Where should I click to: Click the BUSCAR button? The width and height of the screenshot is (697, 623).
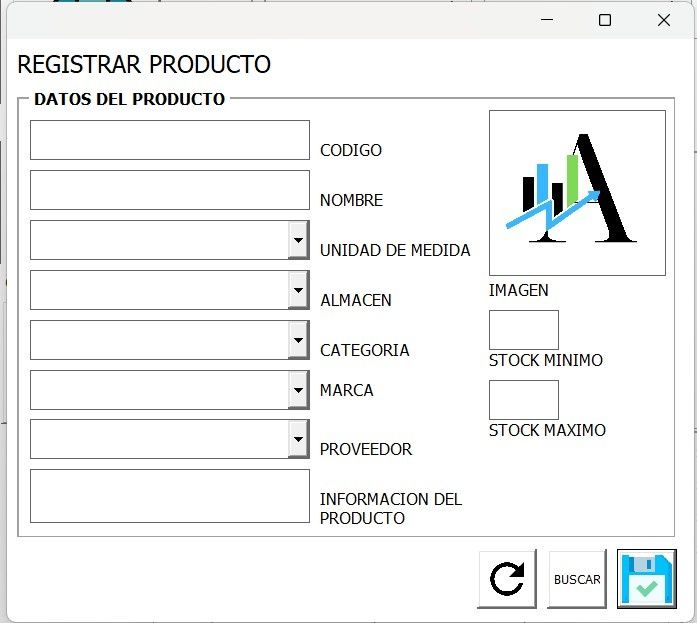(577, 579)
